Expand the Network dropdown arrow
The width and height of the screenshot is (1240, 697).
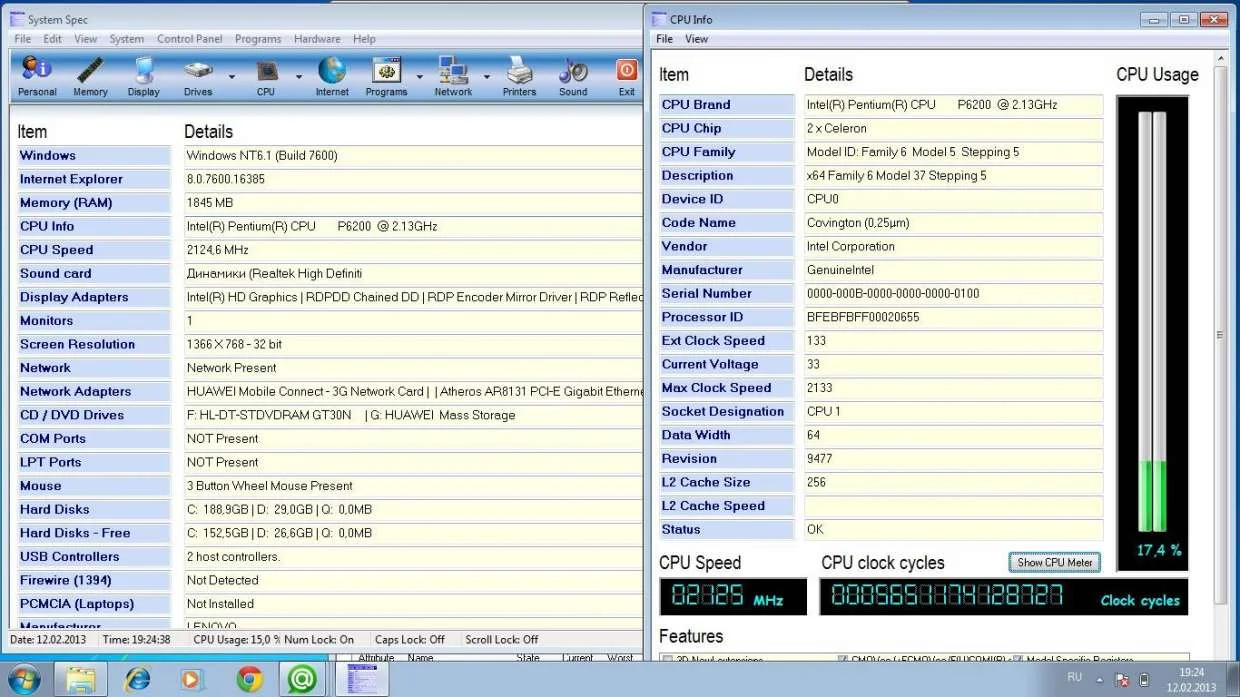[487, 76]
